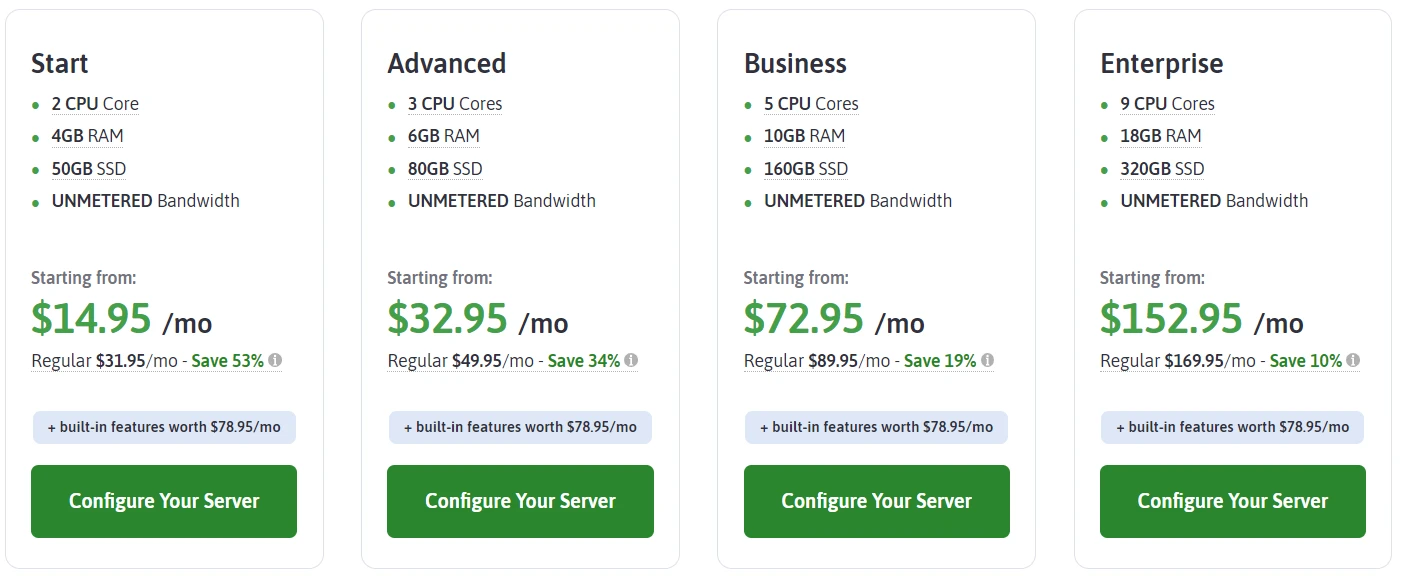Configure the Enterprise server plan
This screenshot has width=1401, height=576.
1232,501
